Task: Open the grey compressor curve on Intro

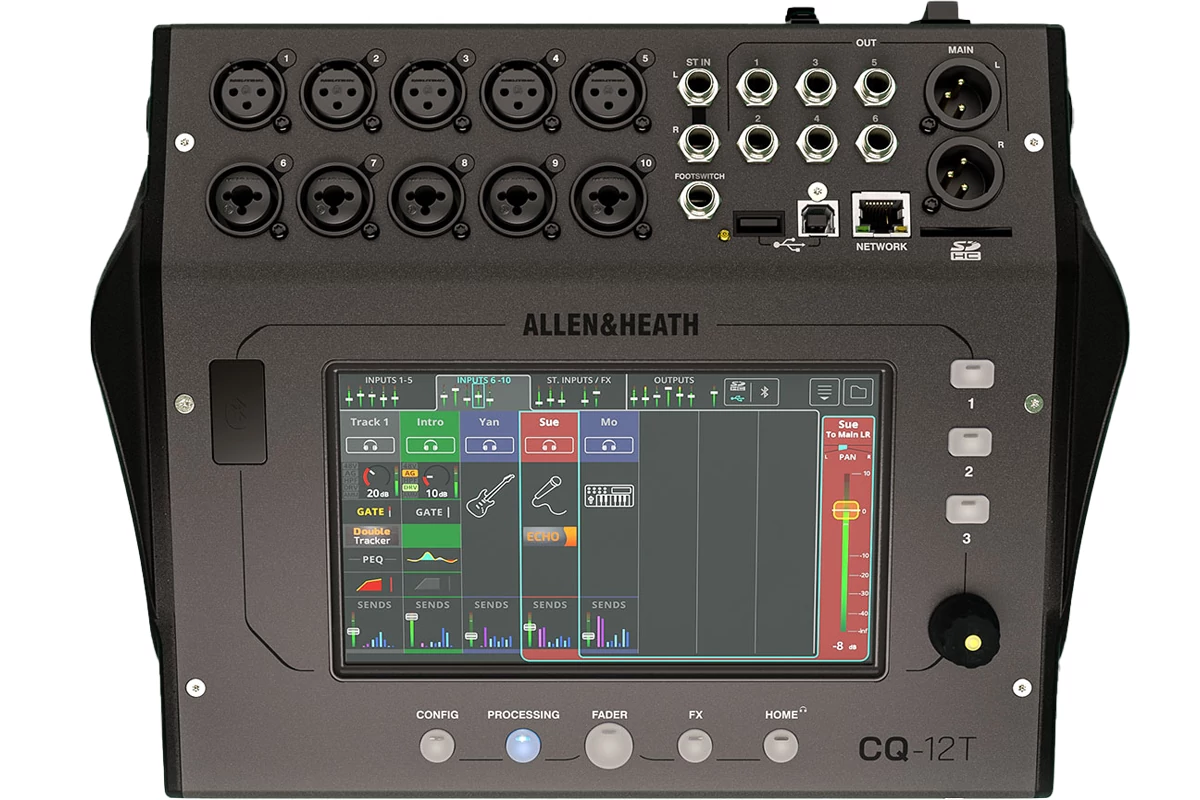Action: click(x=430, y=583)
